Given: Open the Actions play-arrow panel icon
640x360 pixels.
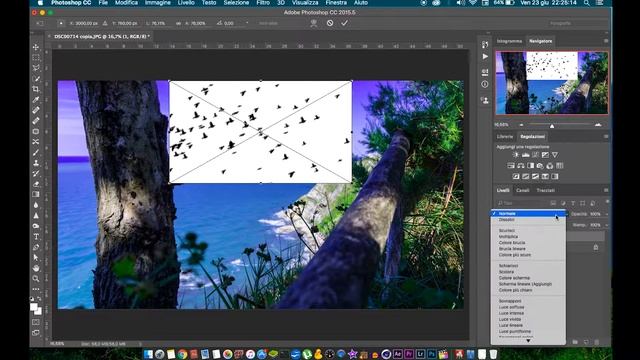Looking at the screenshot, I should click(485, 56).
